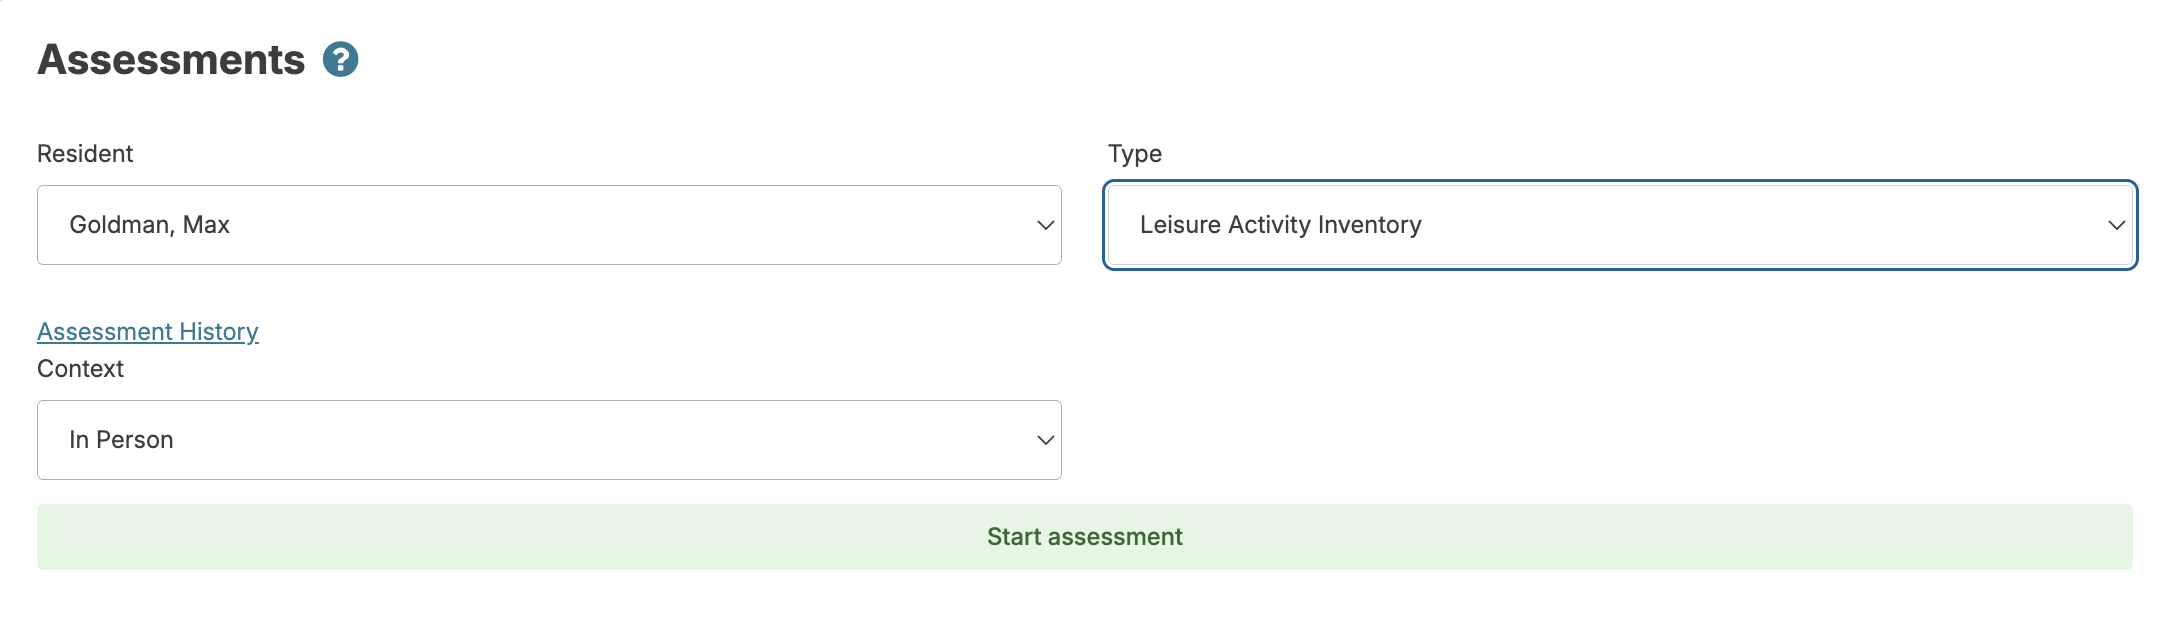Click the Resident field label

click(85, 154)
